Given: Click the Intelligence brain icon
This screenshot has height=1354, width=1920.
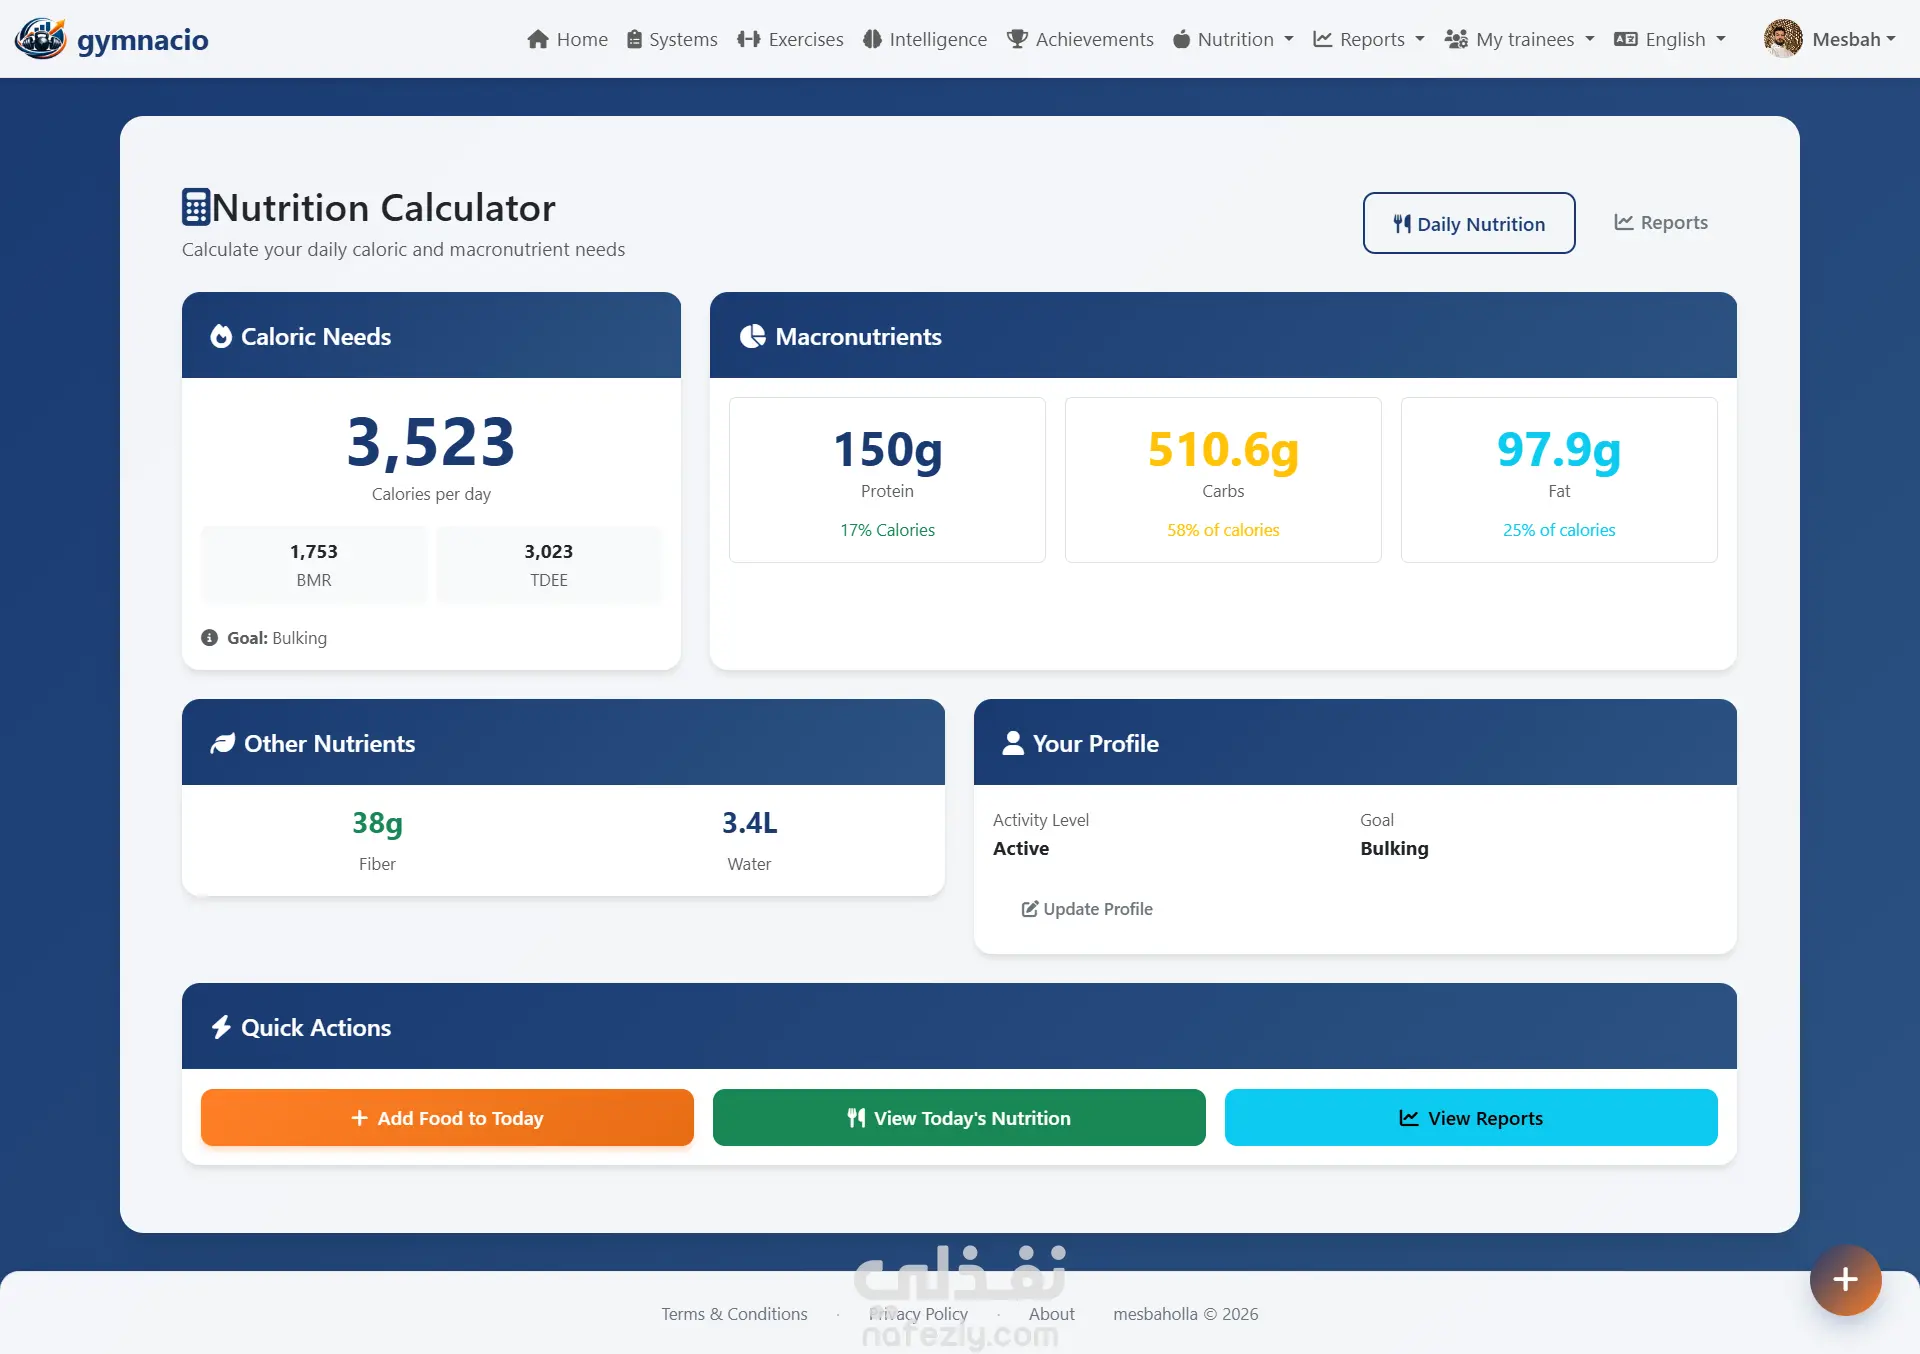Looking at the screenshot, I should point(872,39).
